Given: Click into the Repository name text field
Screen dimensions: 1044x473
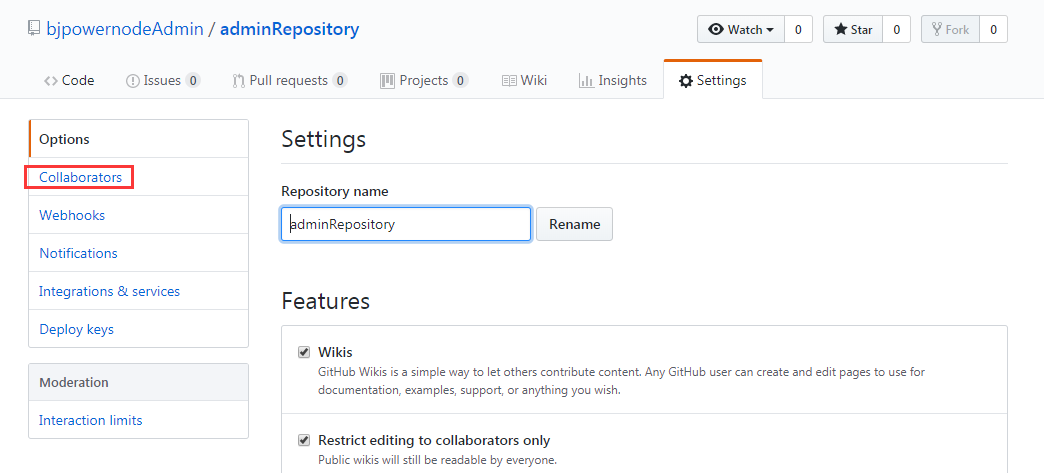Looking at the screenshot, I should (x=406, y=224).
